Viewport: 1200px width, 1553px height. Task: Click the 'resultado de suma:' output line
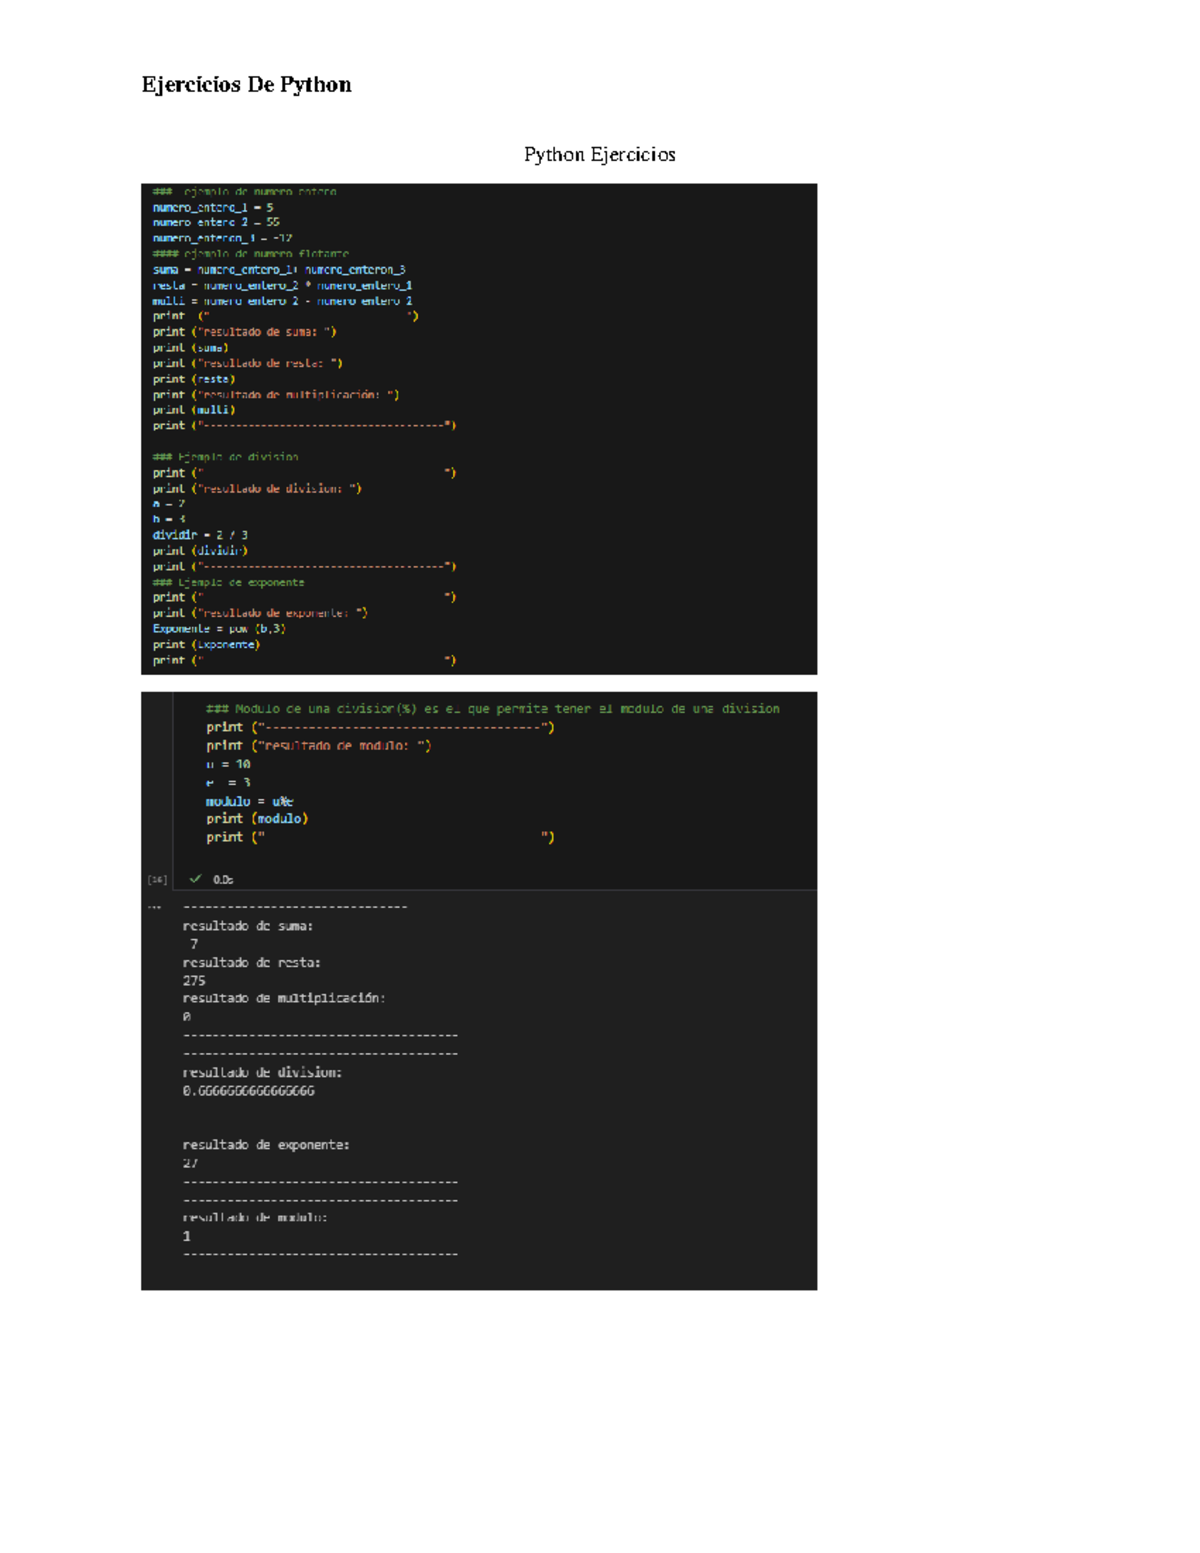[x=247, y=926]
